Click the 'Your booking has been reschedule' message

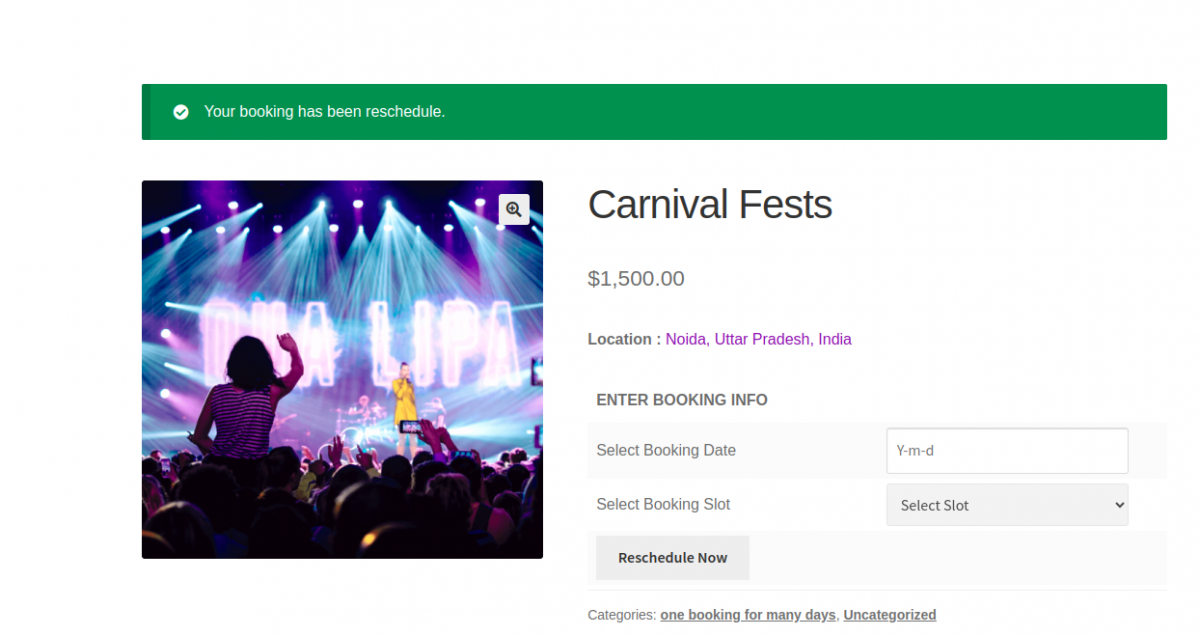pos(324,112)
